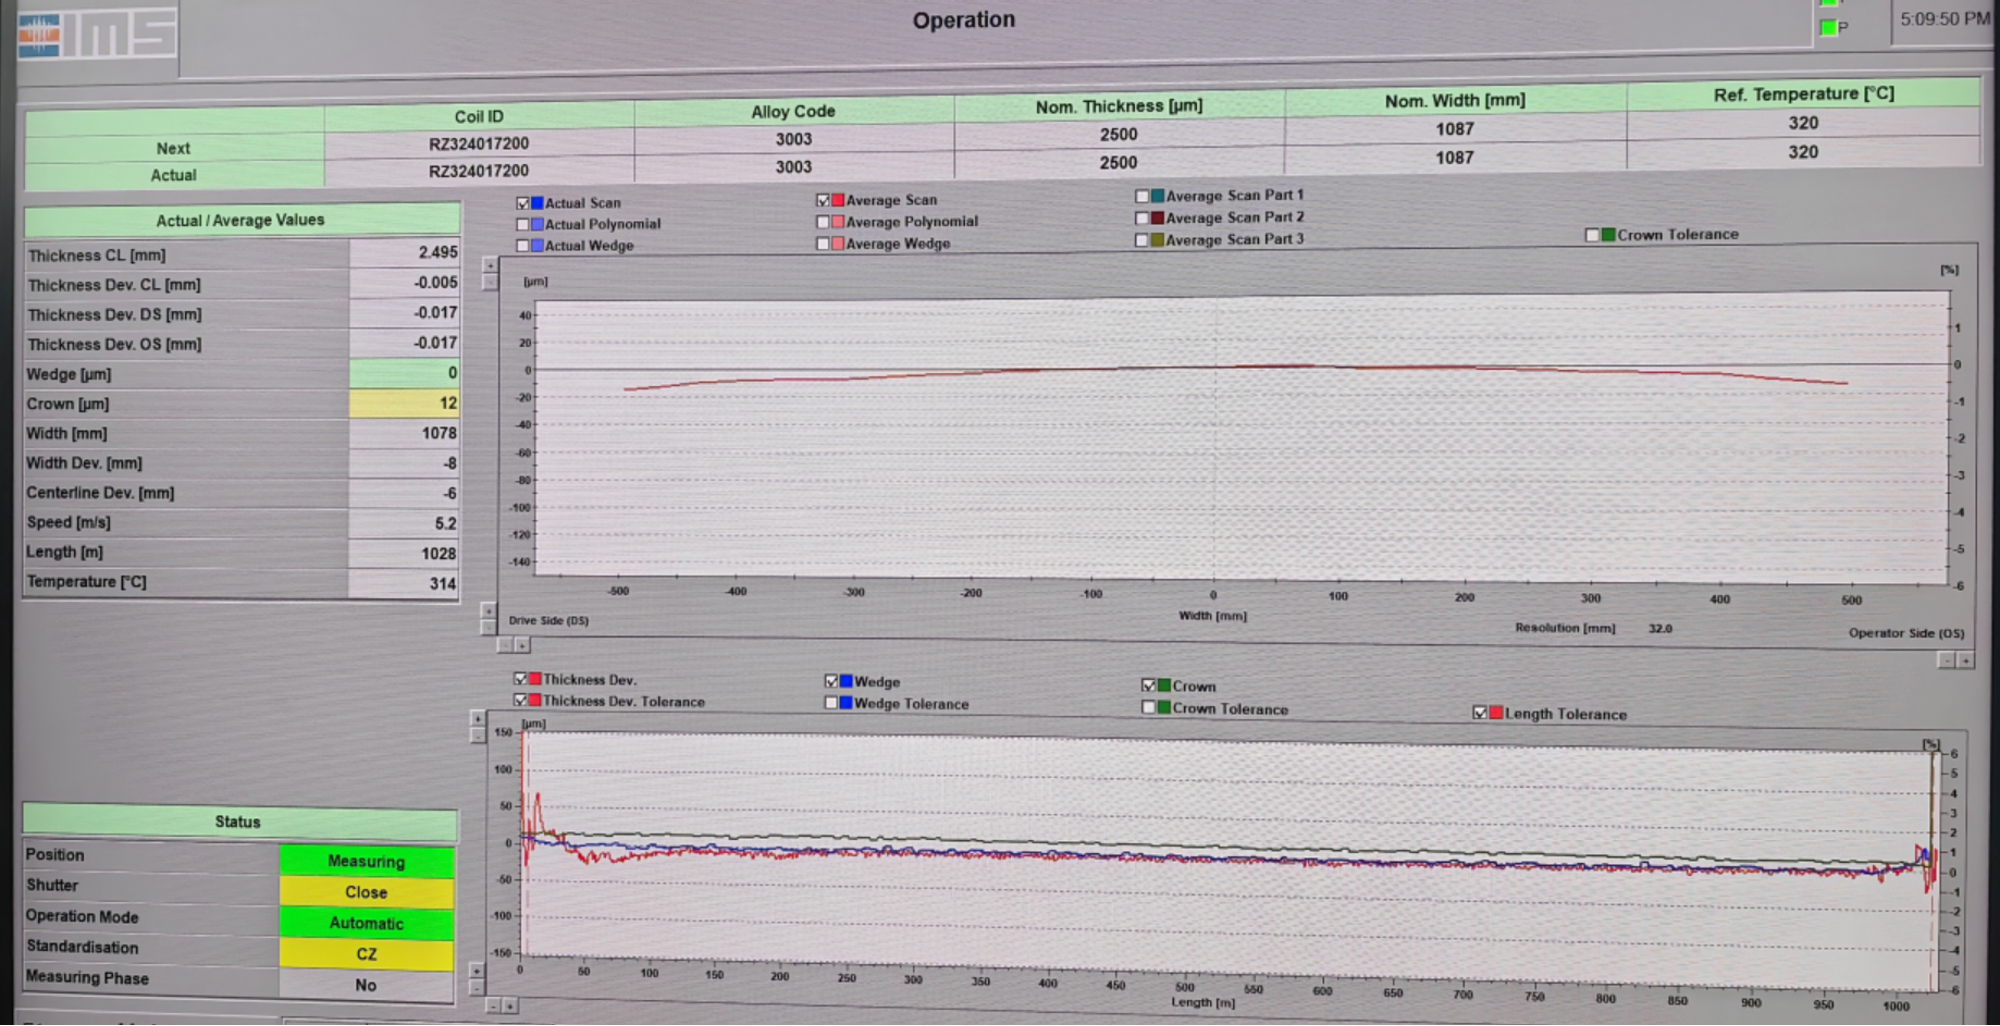Click the Actual / Average Values header
Viewport: 2000px width, 1026px height.
coord(240,220)
